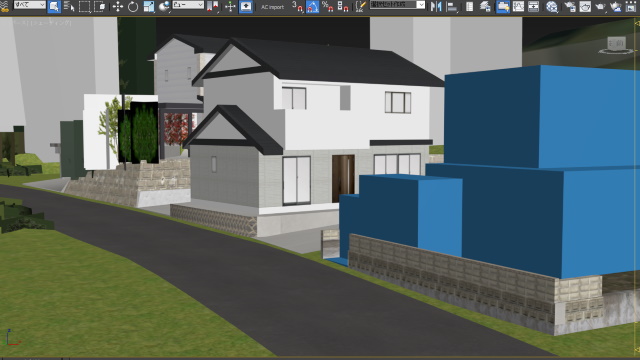Open the Material Editor
This screenshot has height=360, width=640.
(552, 7)
